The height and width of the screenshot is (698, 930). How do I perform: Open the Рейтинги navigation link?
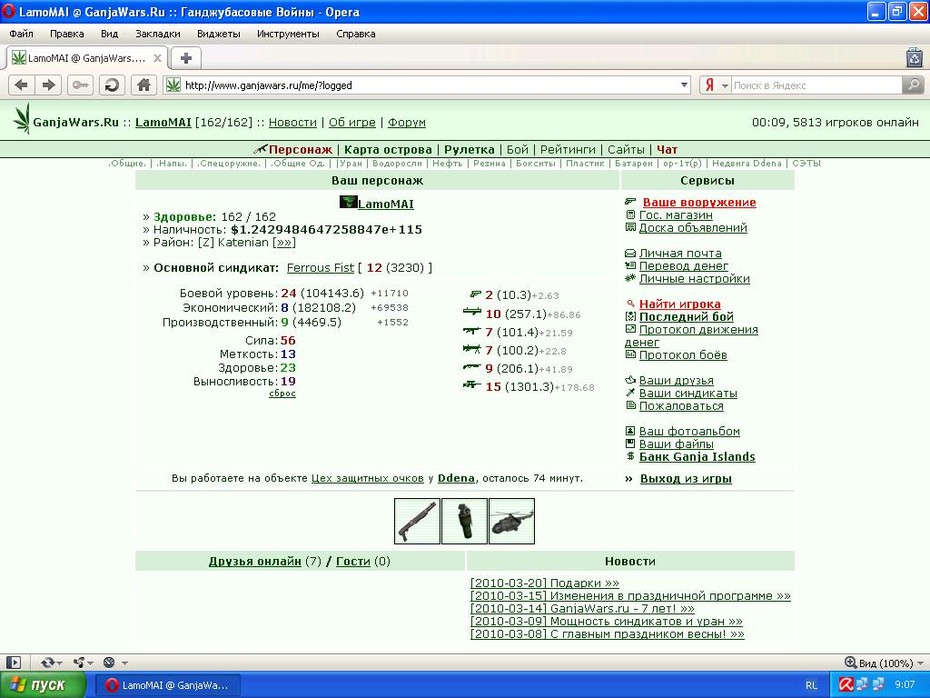[568, 149]
